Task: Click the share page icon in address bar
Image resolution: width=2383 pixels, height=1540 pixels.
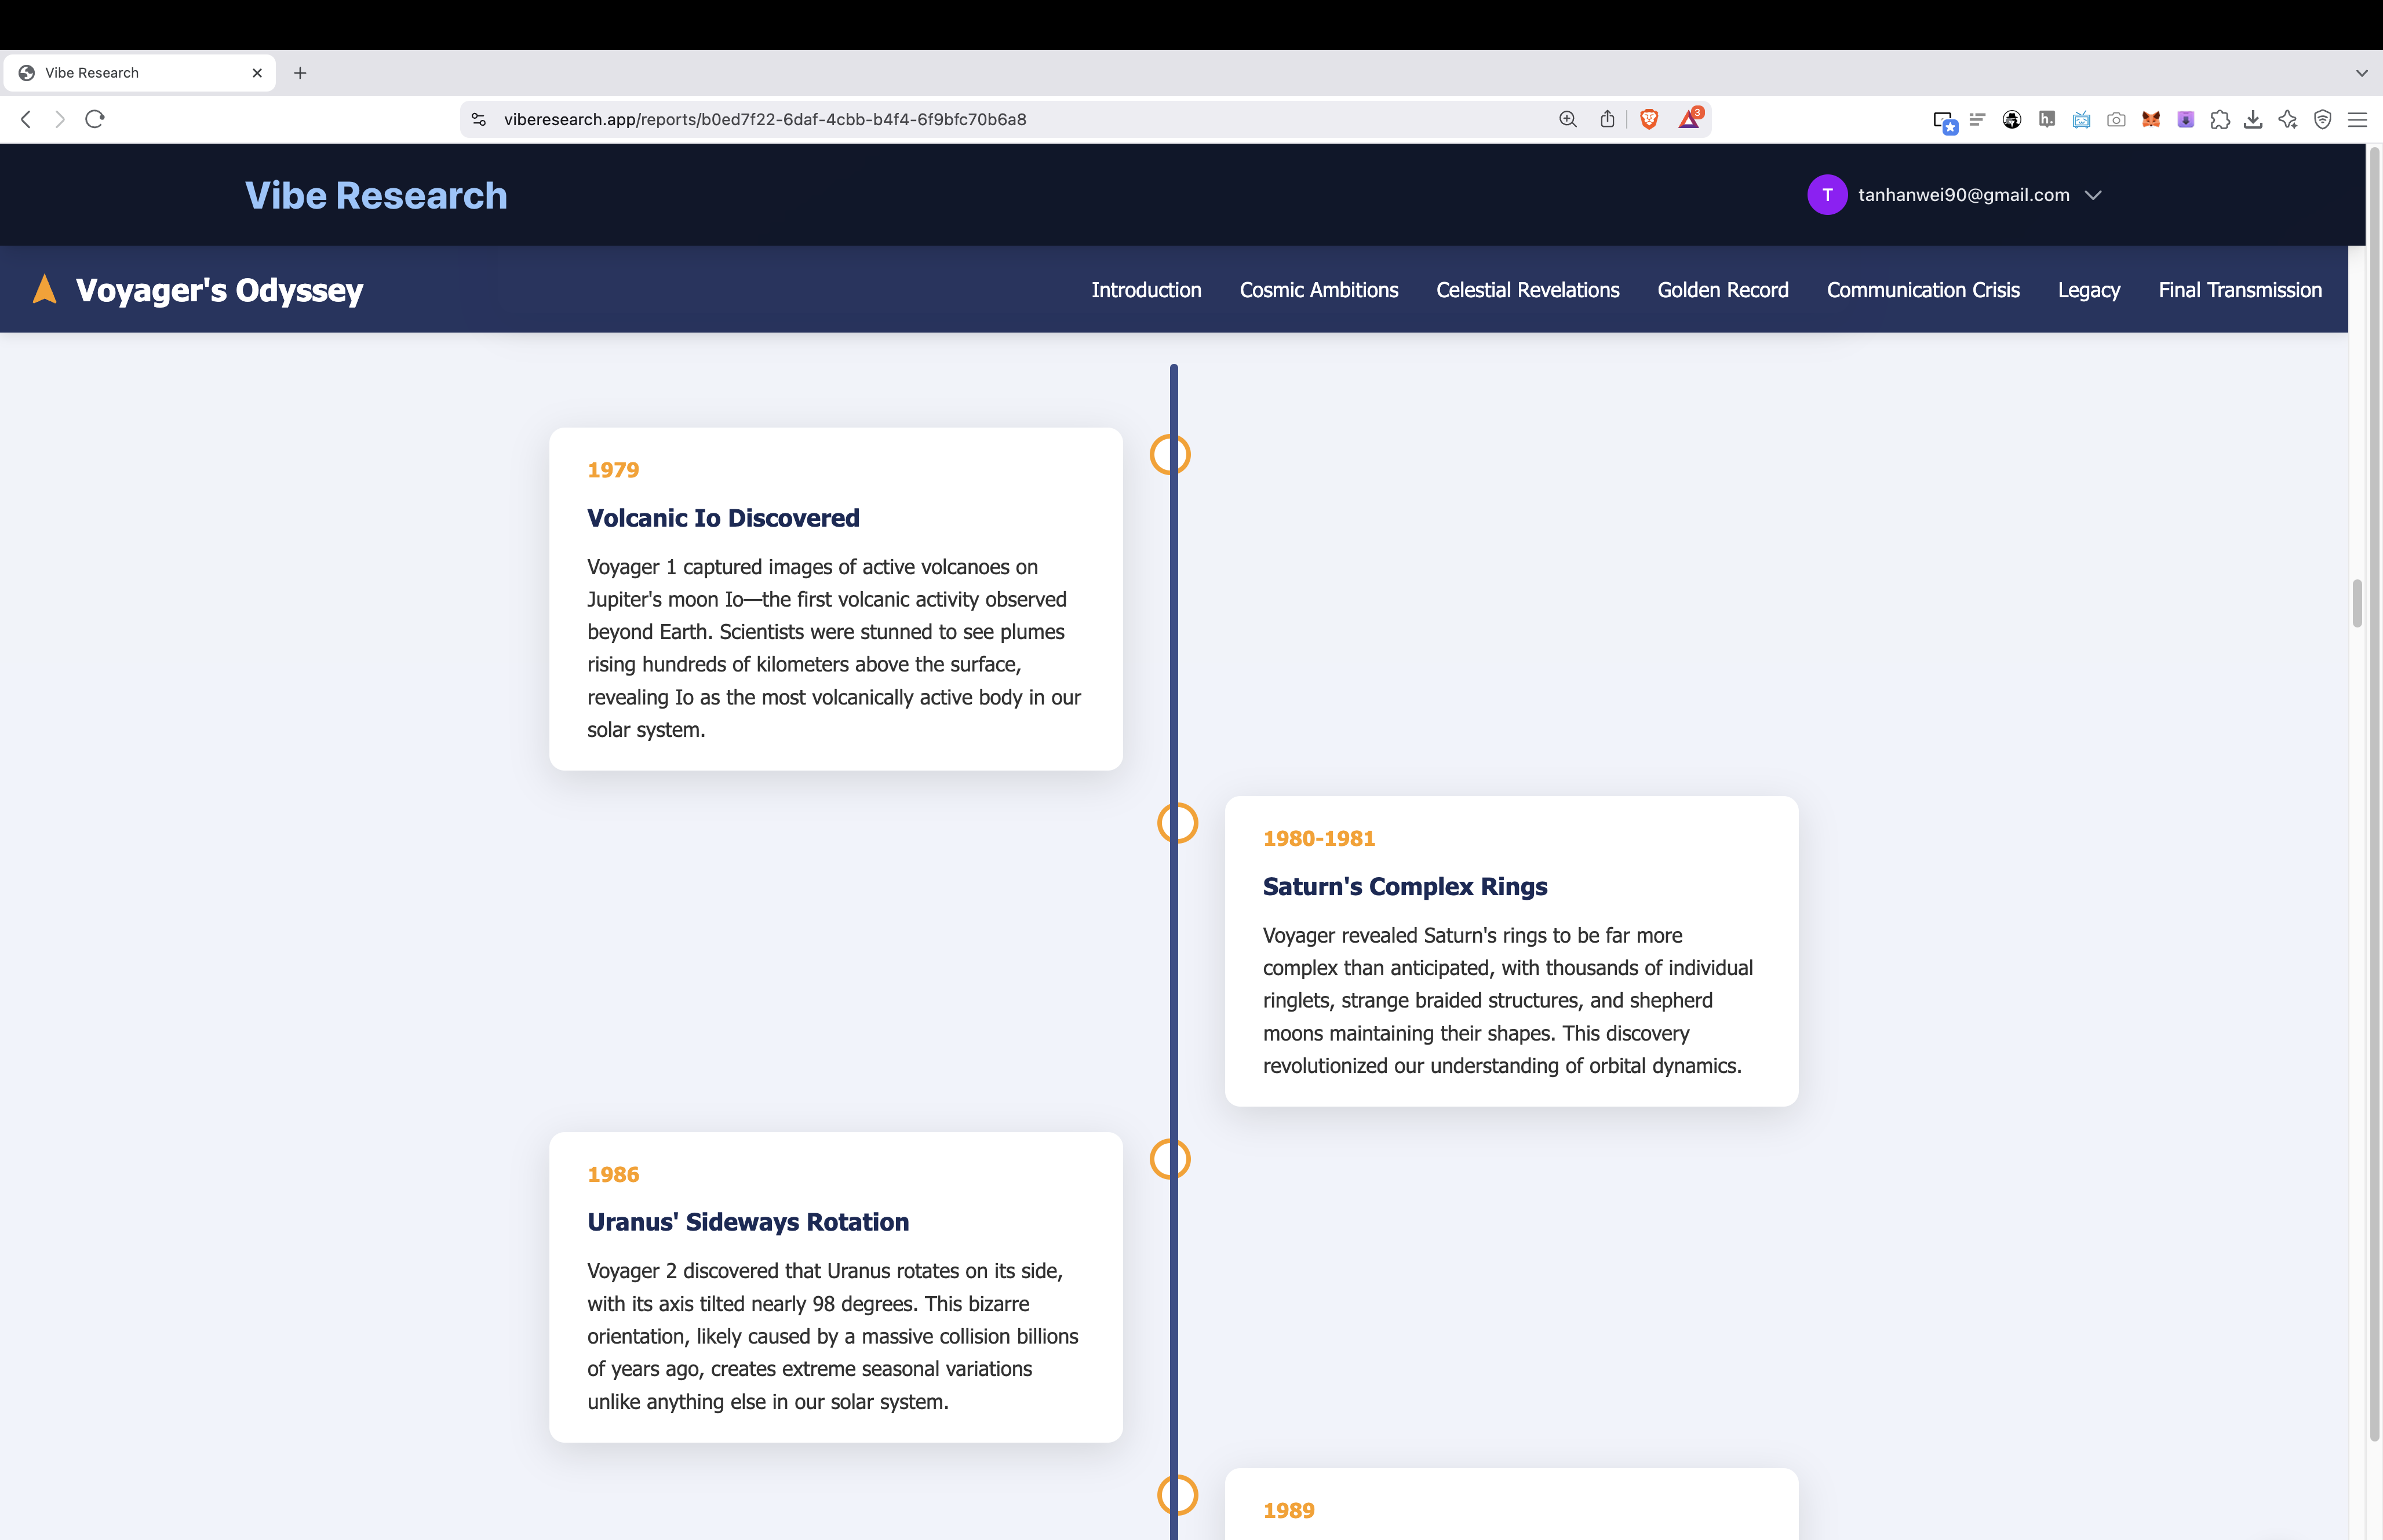Action: pyautogui.click(x=1607, y=119)
